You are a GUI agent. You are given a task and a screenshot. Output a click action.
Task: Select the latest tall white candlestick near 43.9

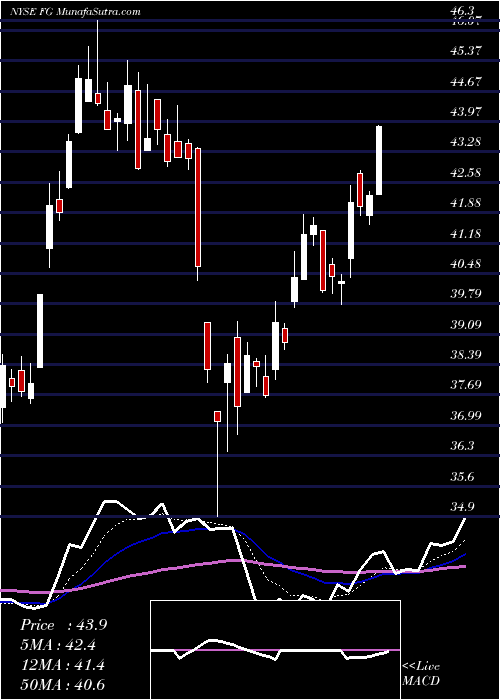pos(379,160)
